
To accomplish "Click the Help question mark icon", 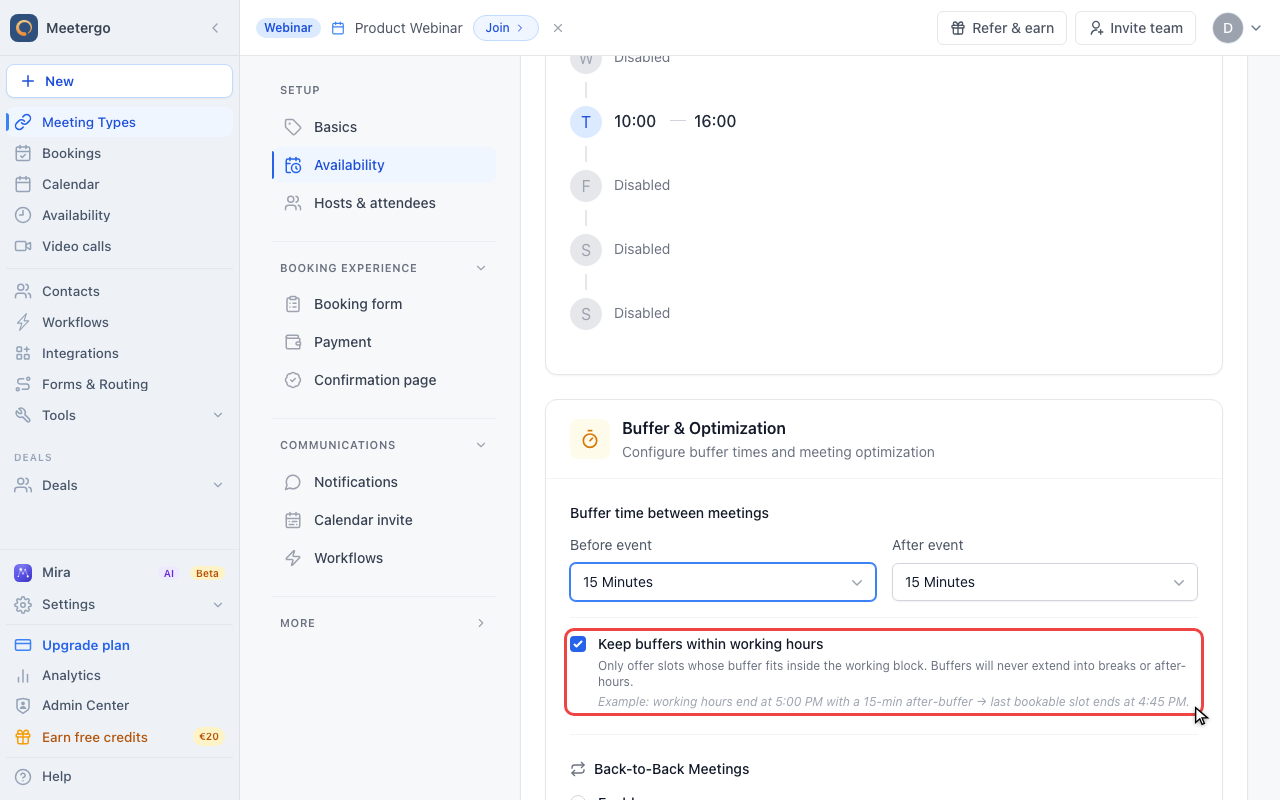I will (x=23, y=776).
